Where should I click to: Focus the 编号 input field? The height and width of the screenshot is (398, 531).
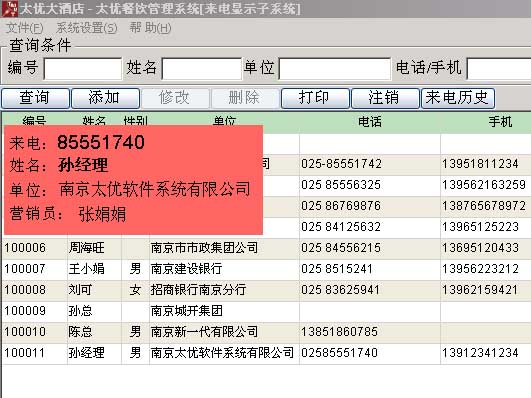click(x=83, y=69)
